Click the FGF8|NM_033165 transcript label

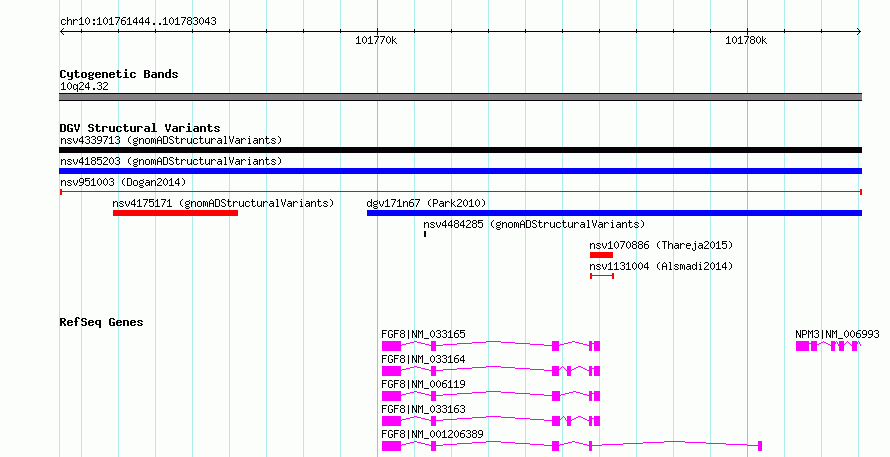click(x=423, y=334)
